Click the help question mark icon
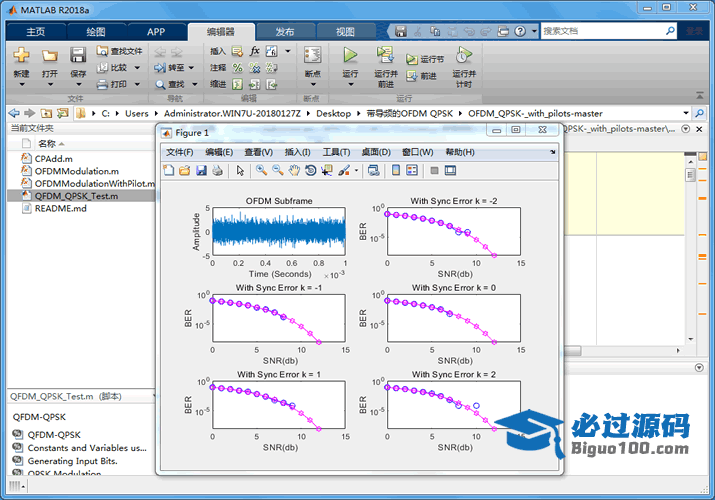The image size is (715, 500). [x=520, y=31]
